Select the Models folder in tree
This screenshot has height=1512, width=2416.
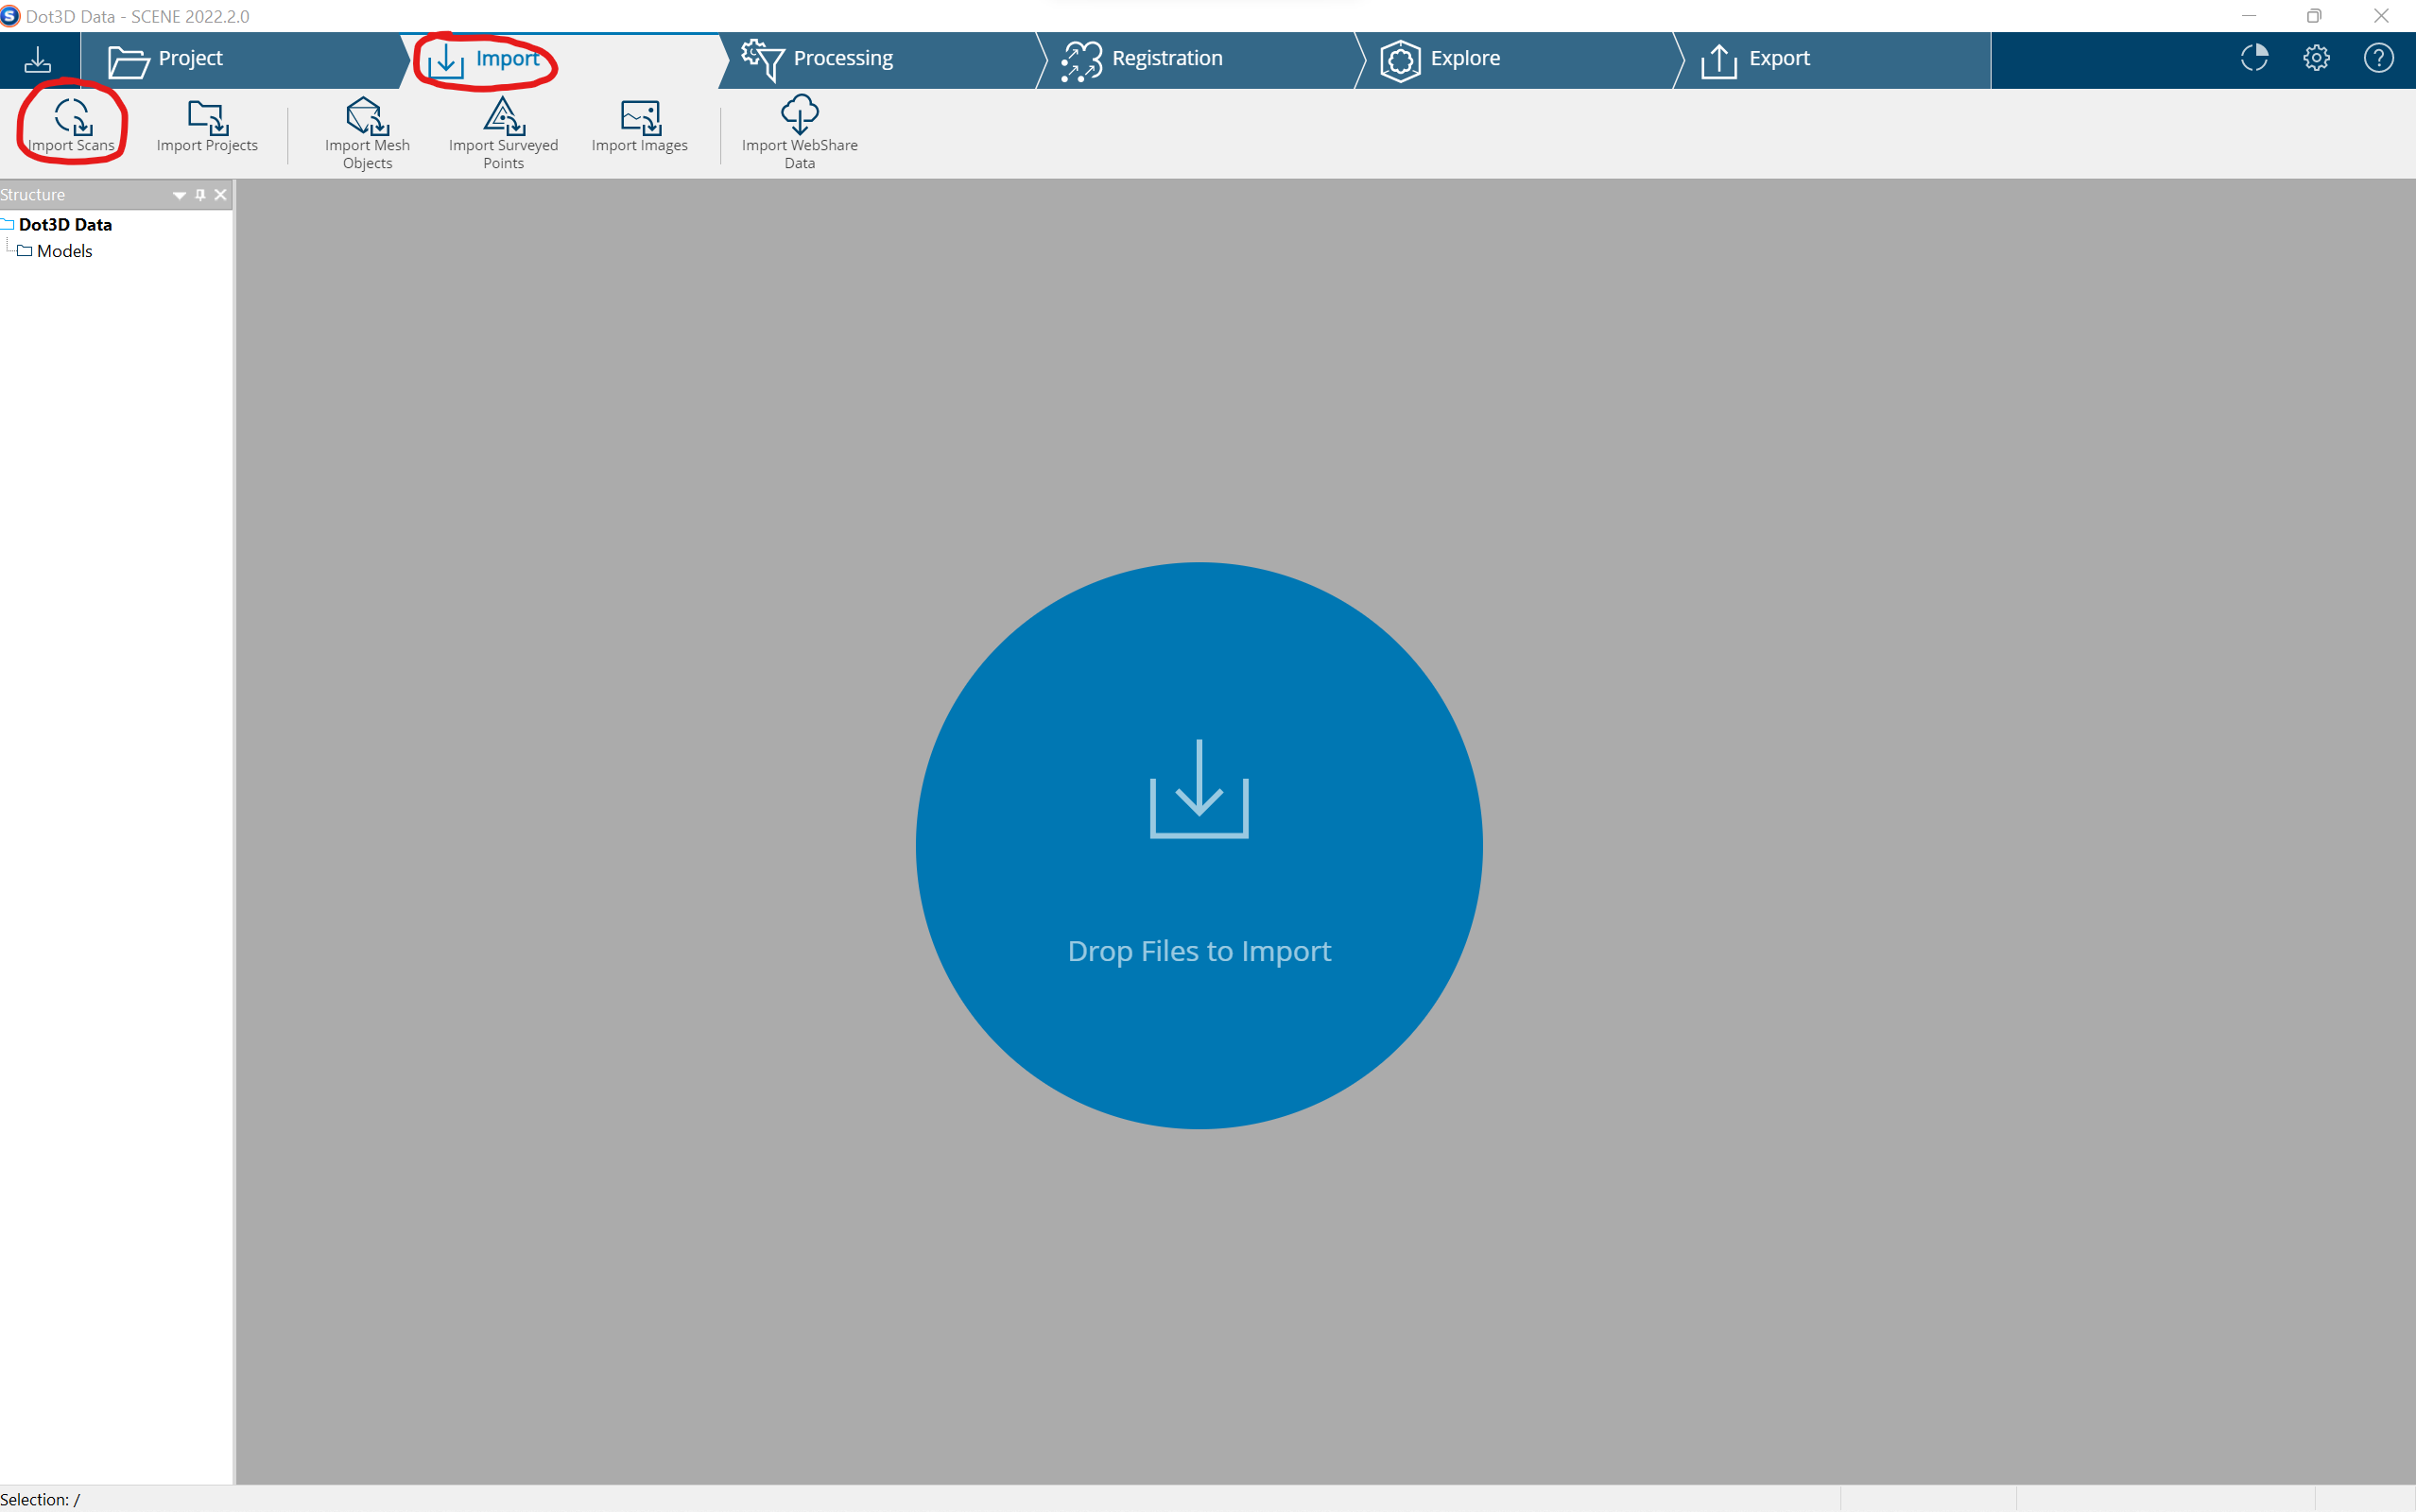click(64, 251)
